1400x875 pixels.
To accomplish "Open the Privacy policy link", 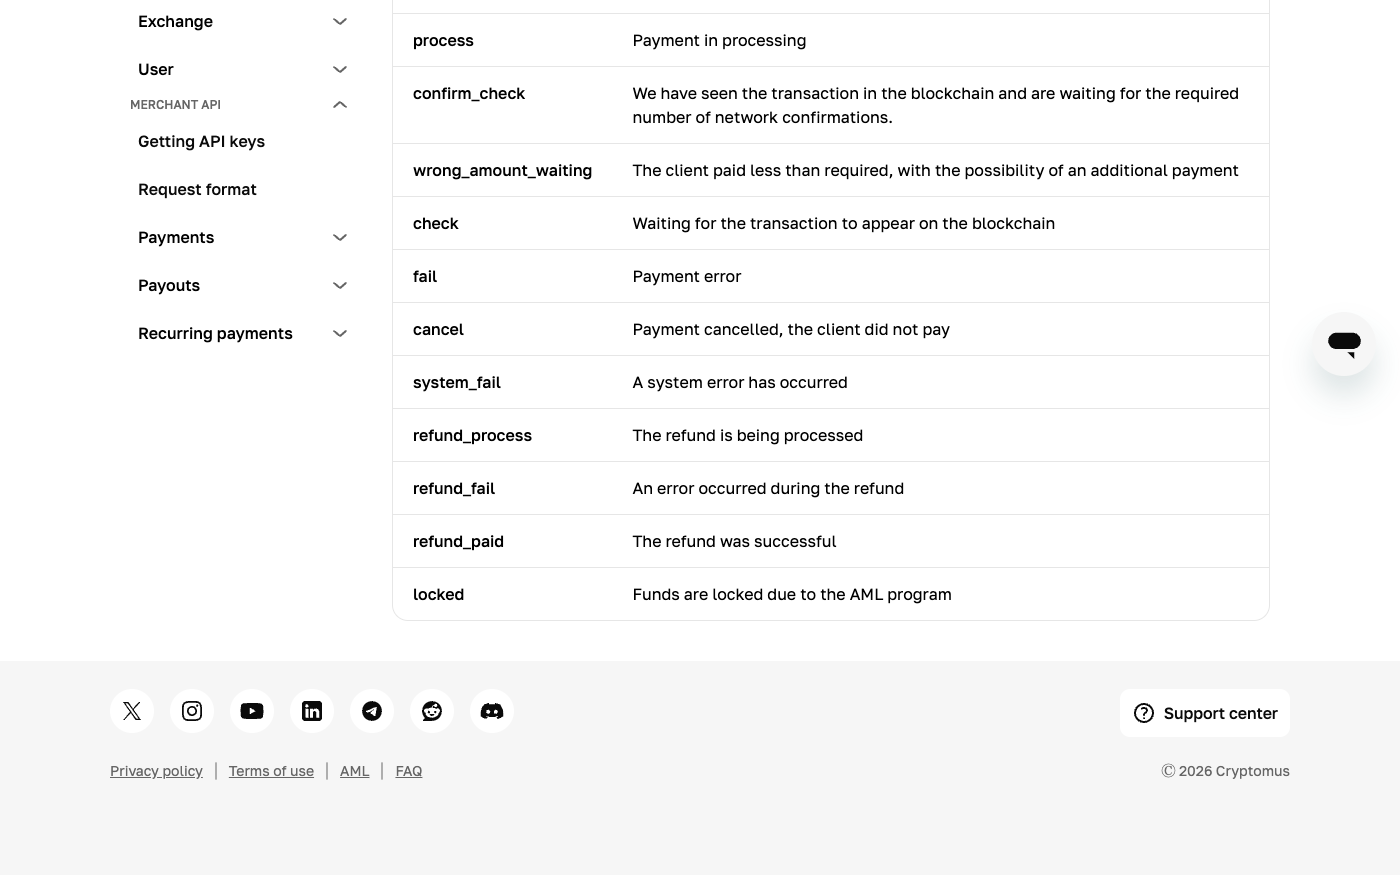I will [156, 771].
